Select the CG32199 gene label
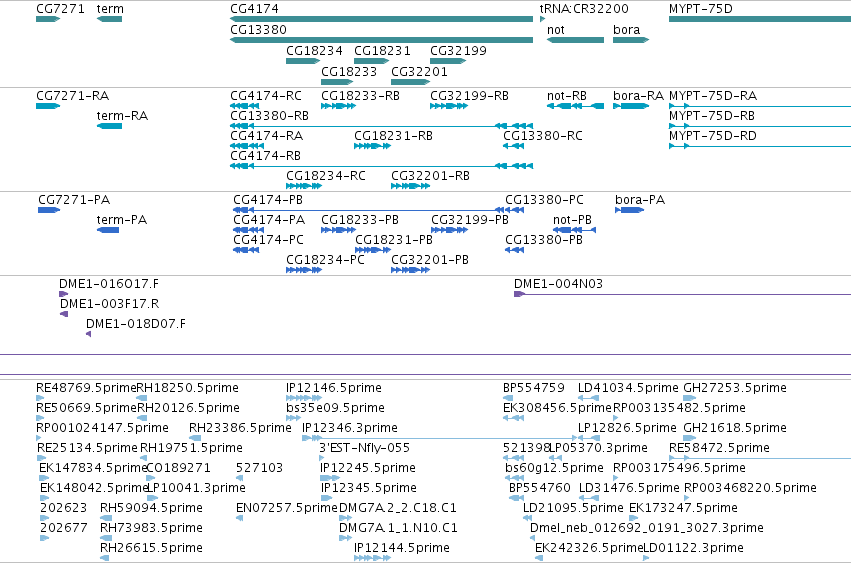Screen dimensions: 851x563 coord(458,50)
